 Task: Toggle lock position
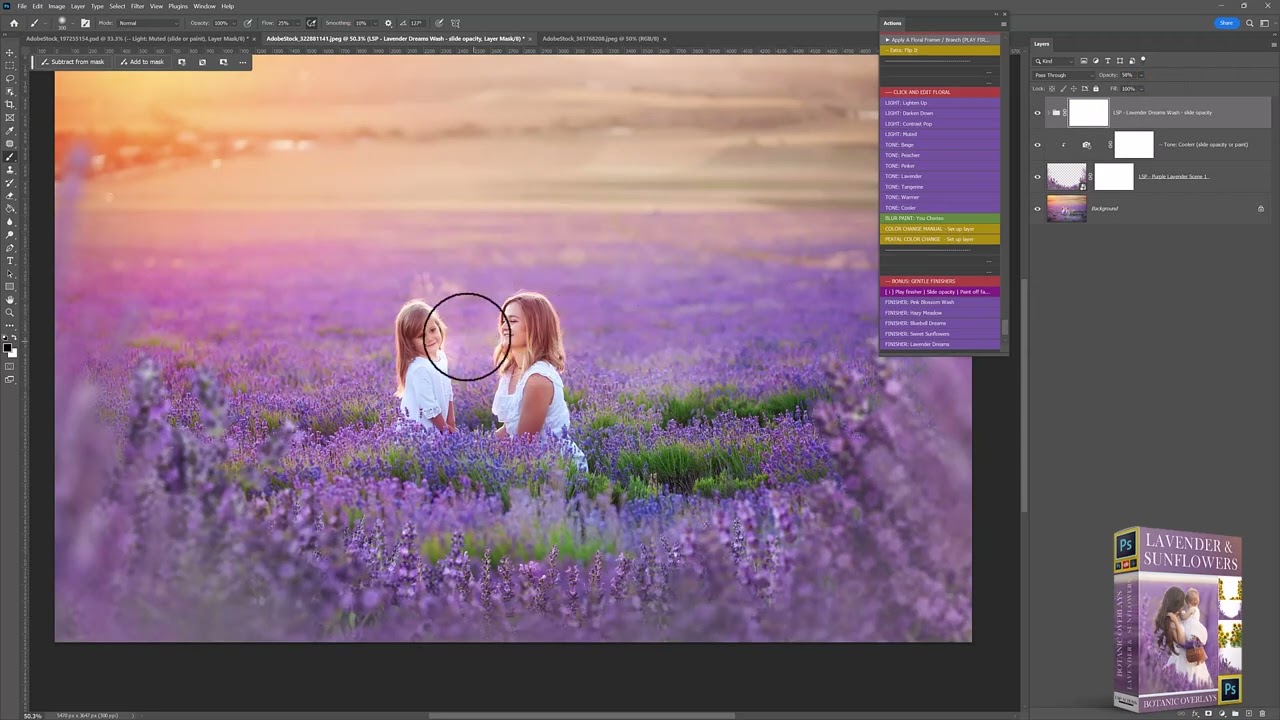[1072, 89]
